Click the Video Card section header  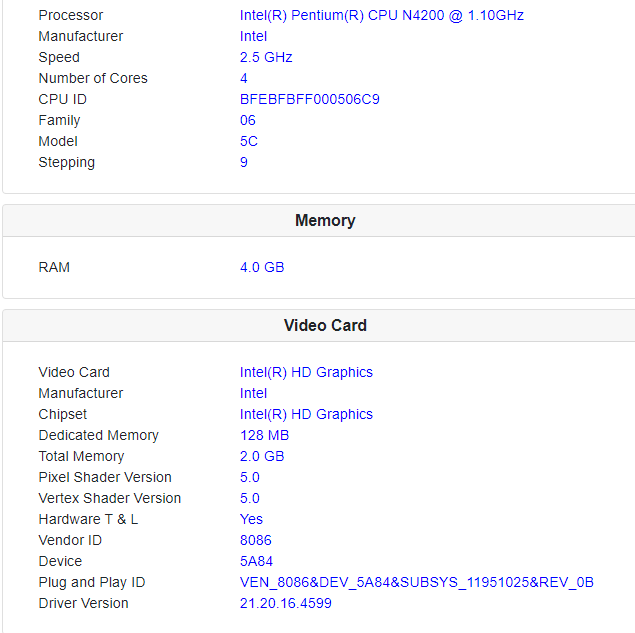pos(325,325)
